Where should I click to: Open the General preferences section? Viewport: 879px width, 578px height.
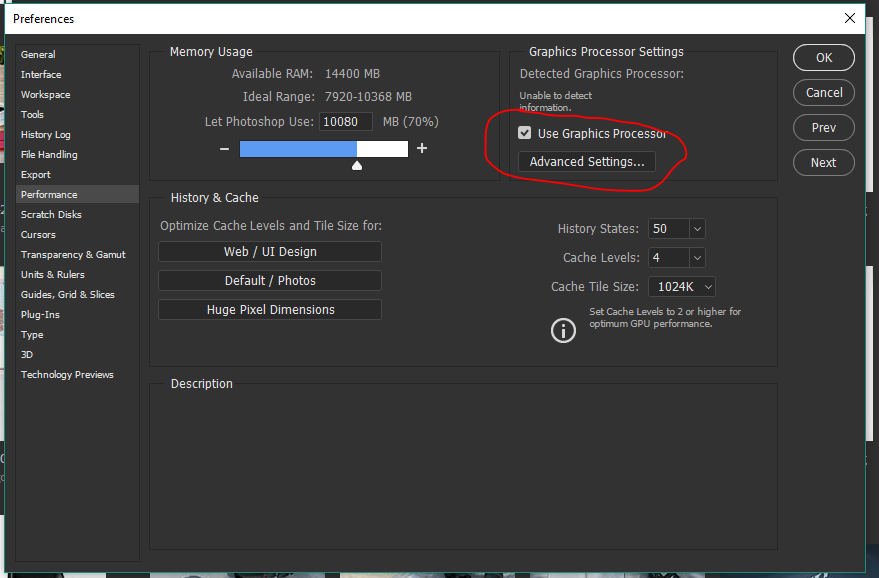point(38,54)
